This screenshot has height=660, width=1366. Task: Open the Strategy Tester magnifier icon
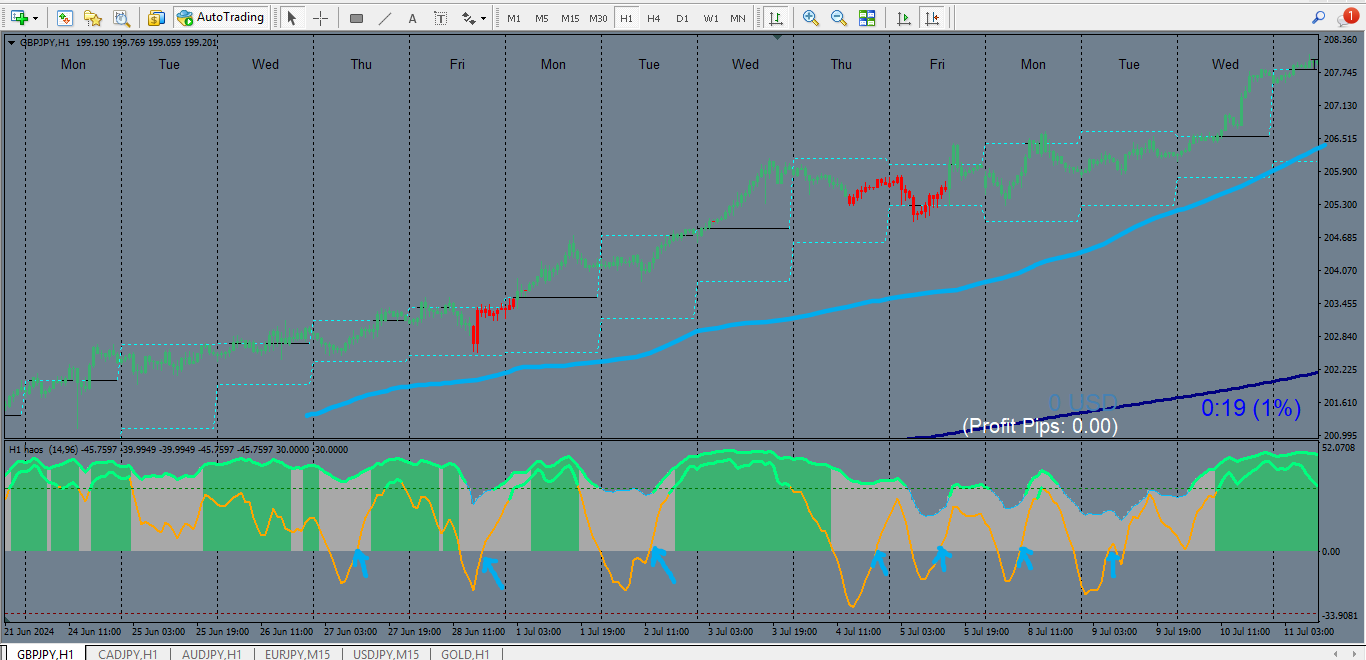tap(121, 18)
